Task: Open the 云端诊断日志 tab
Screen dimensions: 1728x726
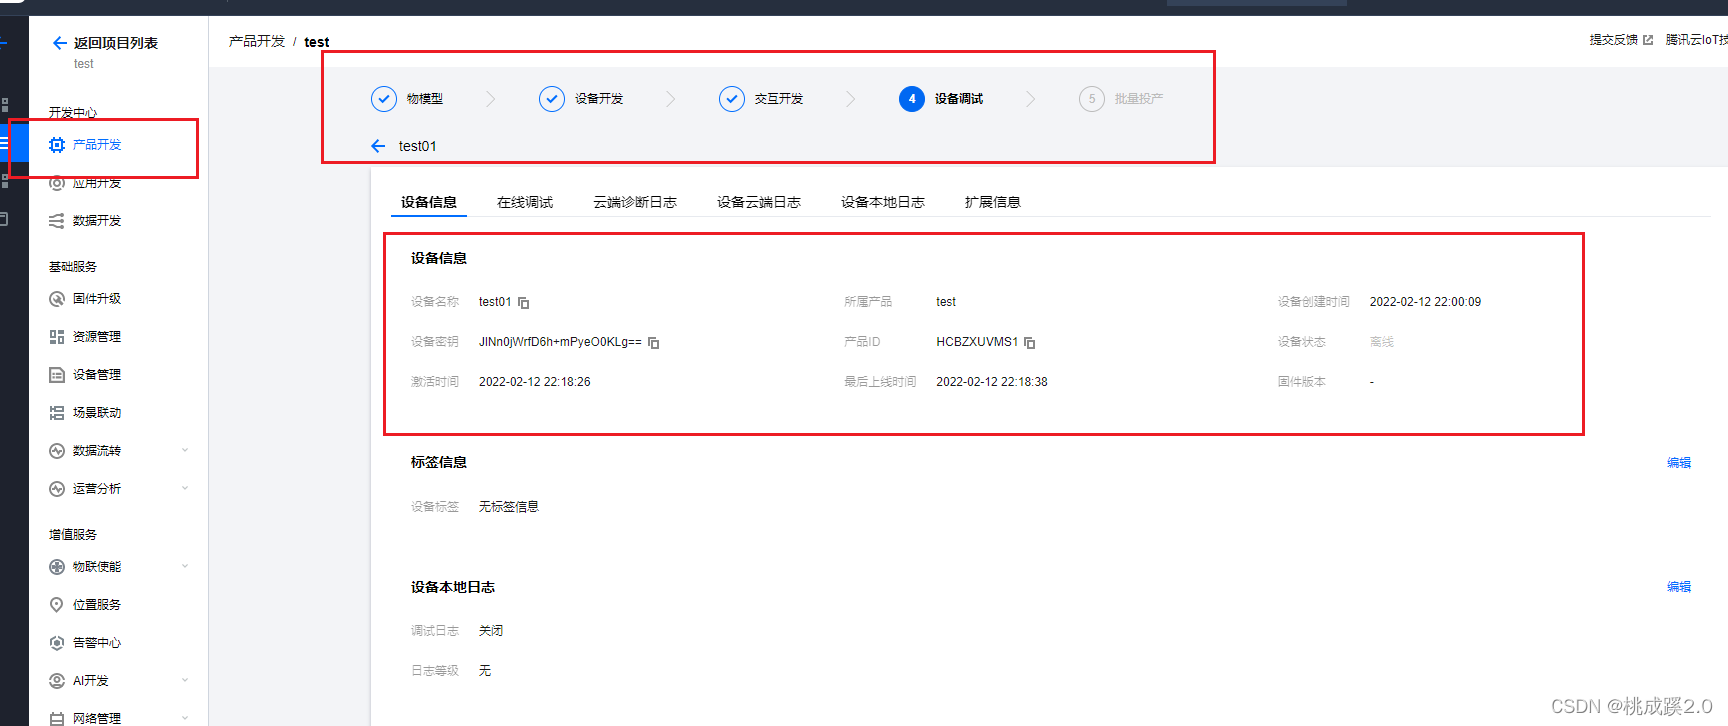Action: point(635,202)
